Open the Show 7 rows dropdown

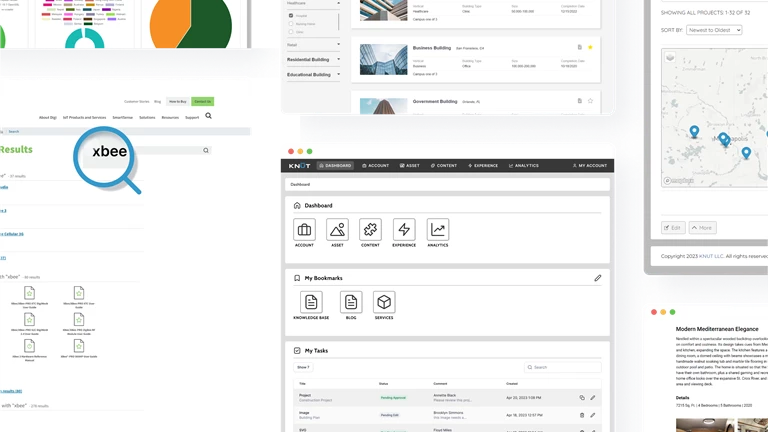pos(303,367)
